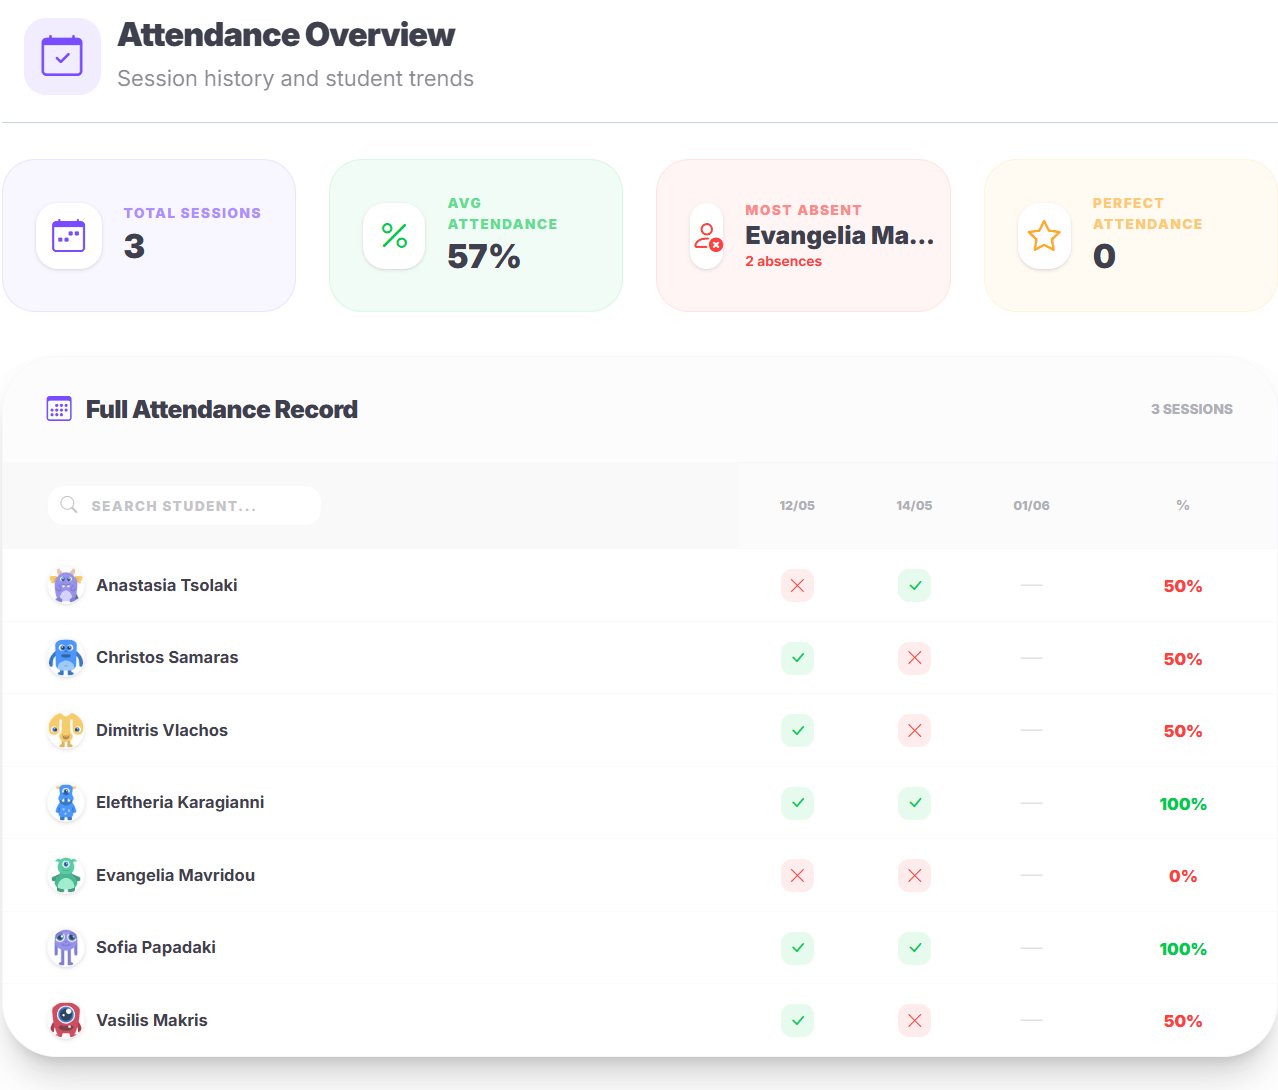Click the Most Absent user icon
Viewport: 1278px width, 1090px height.
(707, 236)
